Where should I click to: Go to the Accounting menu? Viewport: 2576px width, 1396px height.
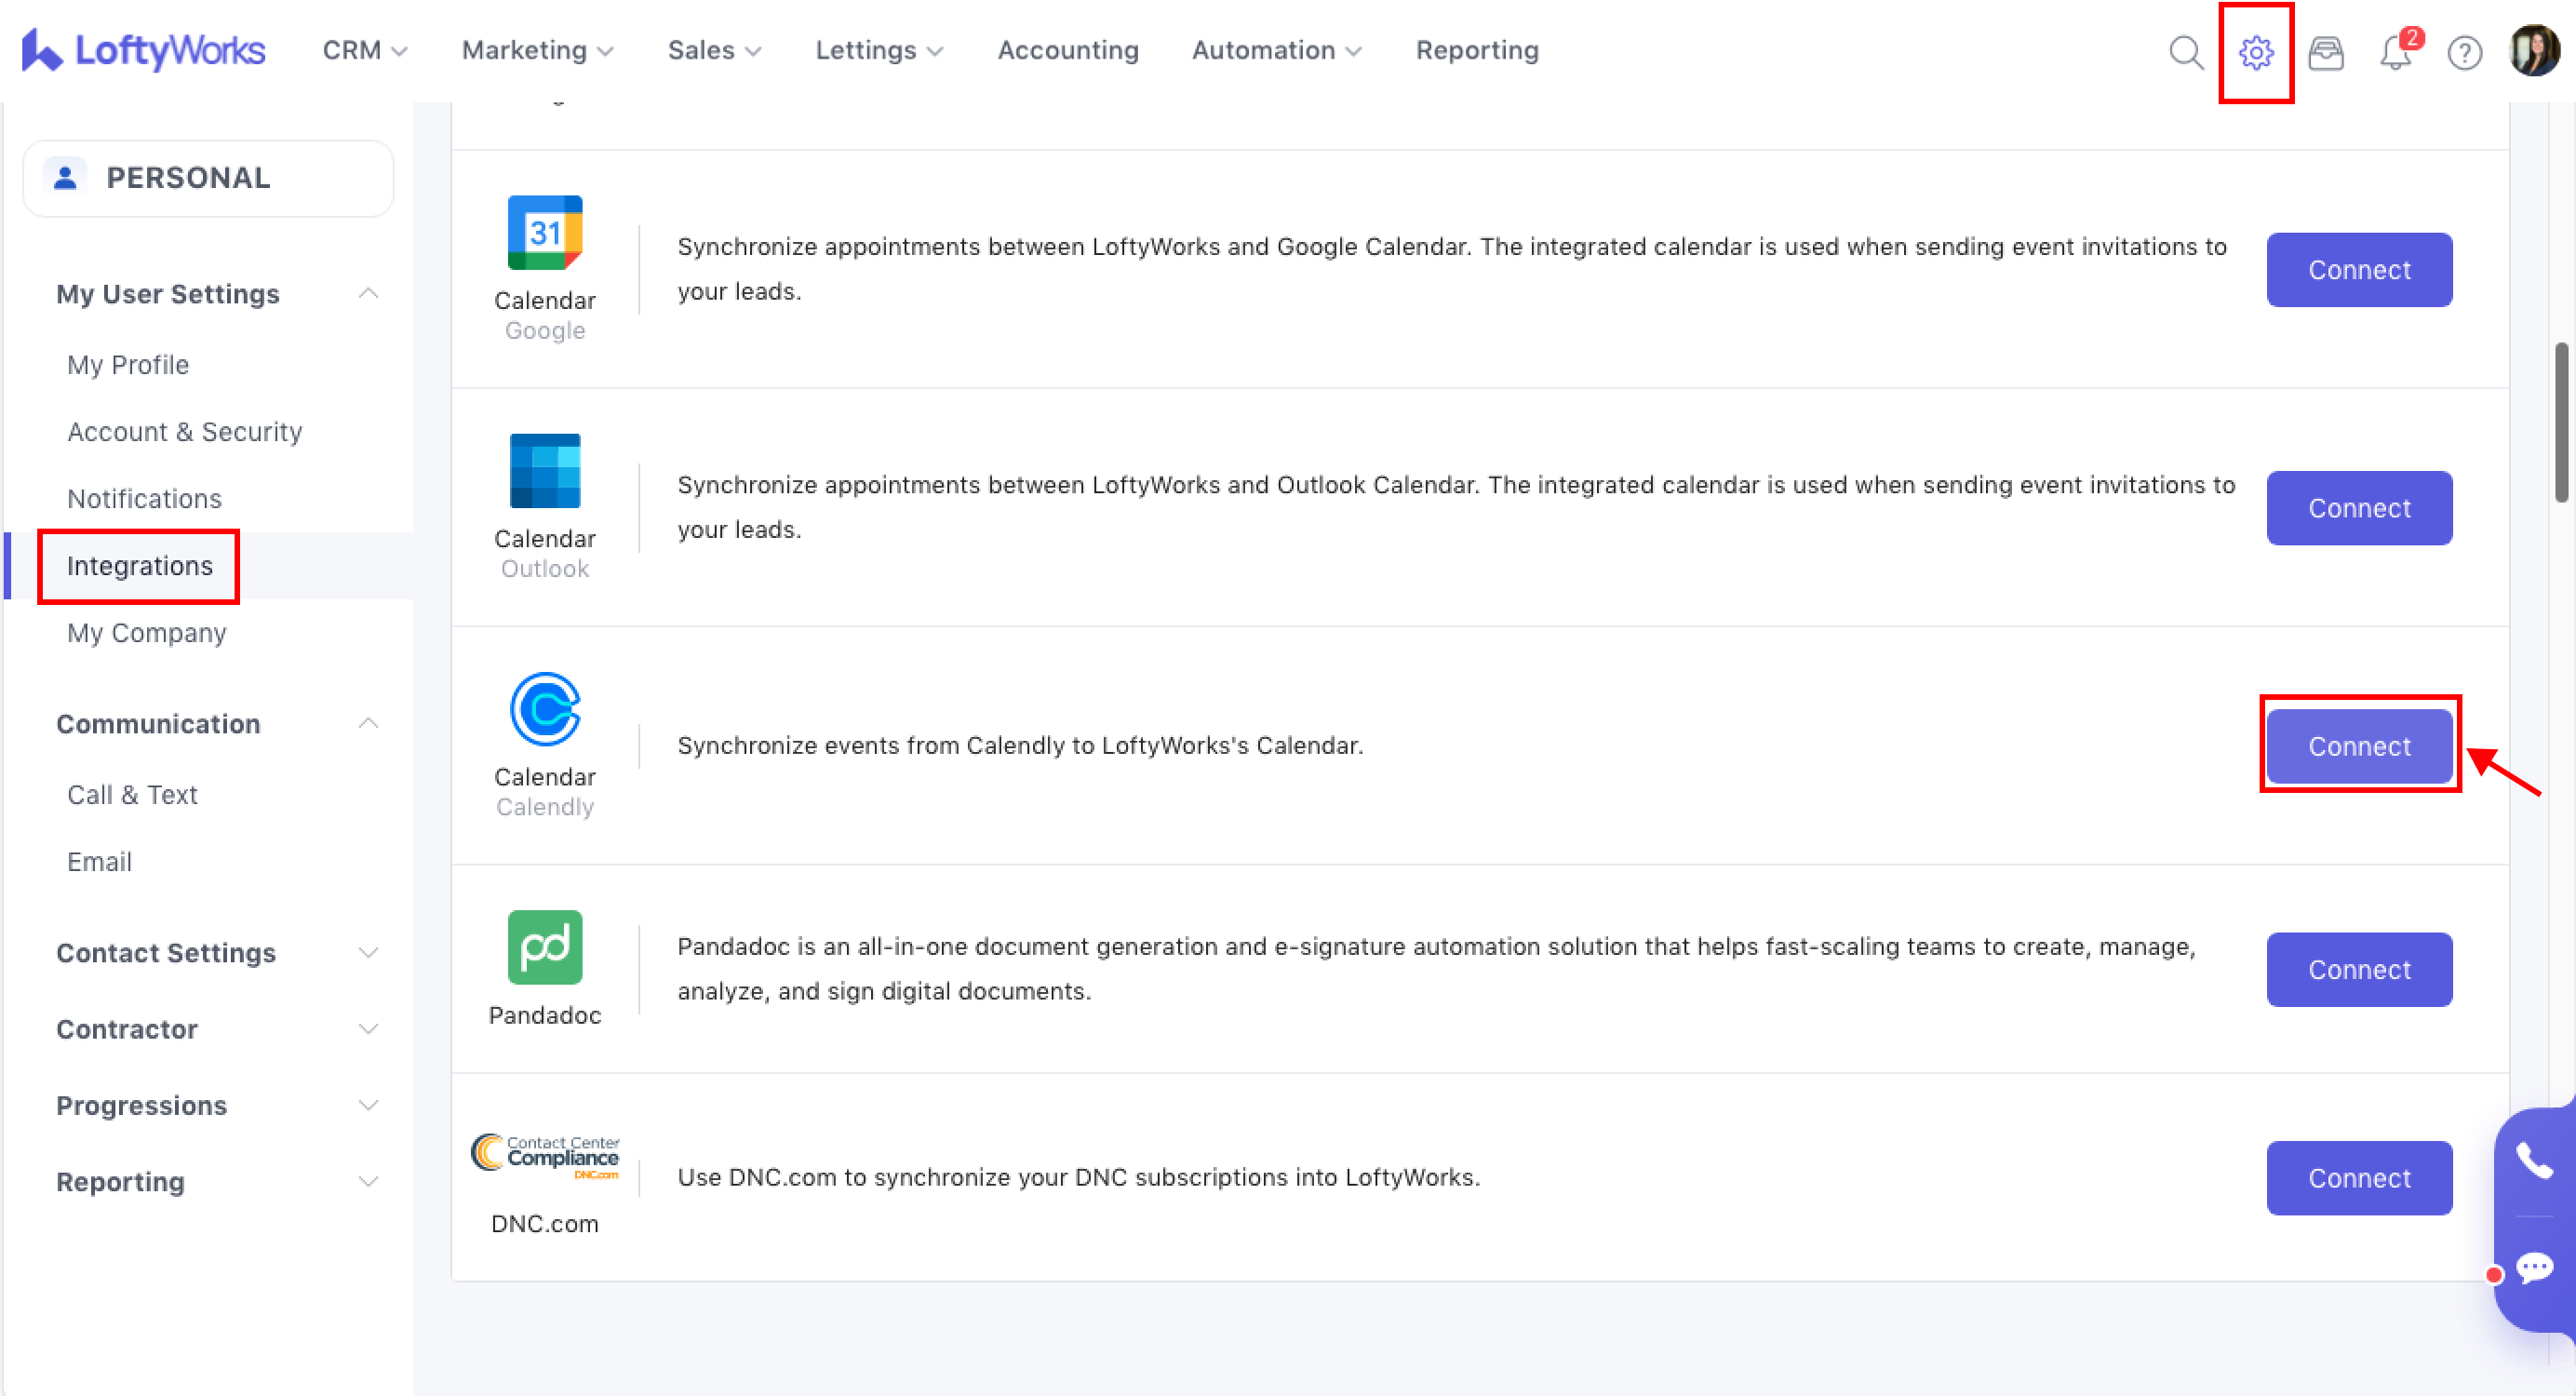[x=1068, y=50]
